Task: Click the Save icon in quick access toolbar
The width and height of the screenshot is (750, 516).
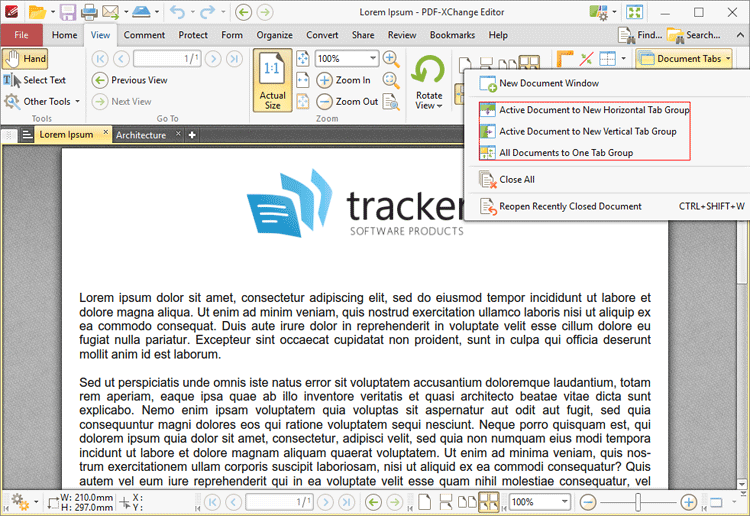Action: 67,13
